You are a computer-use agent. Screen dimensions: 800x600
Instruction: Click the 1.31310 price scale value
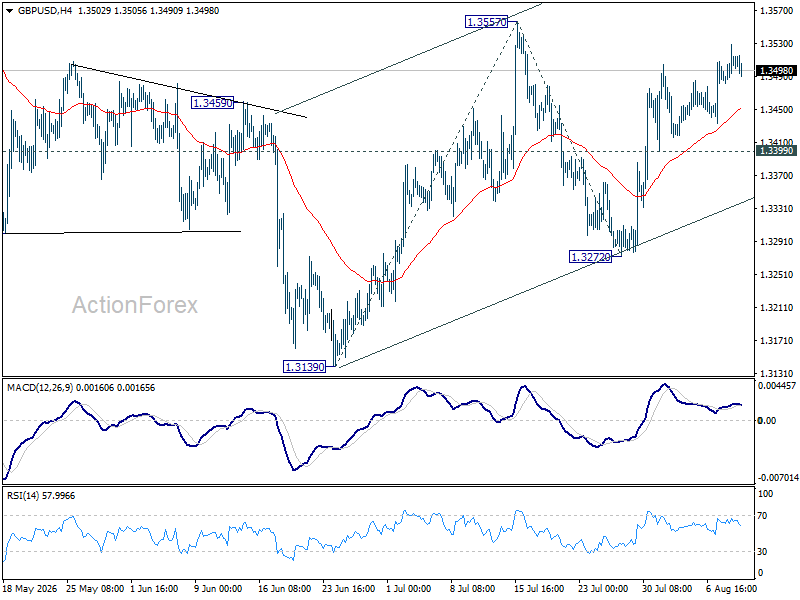pyautogui.click(x=776, y=373)
